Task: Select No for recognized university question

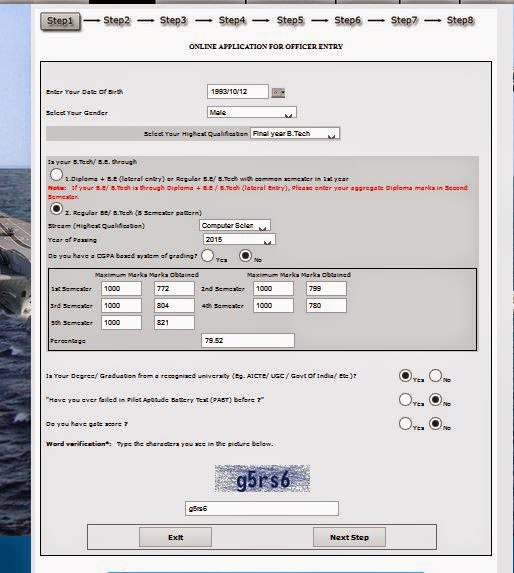Action: pyautogui.click(x=435, y=376)
